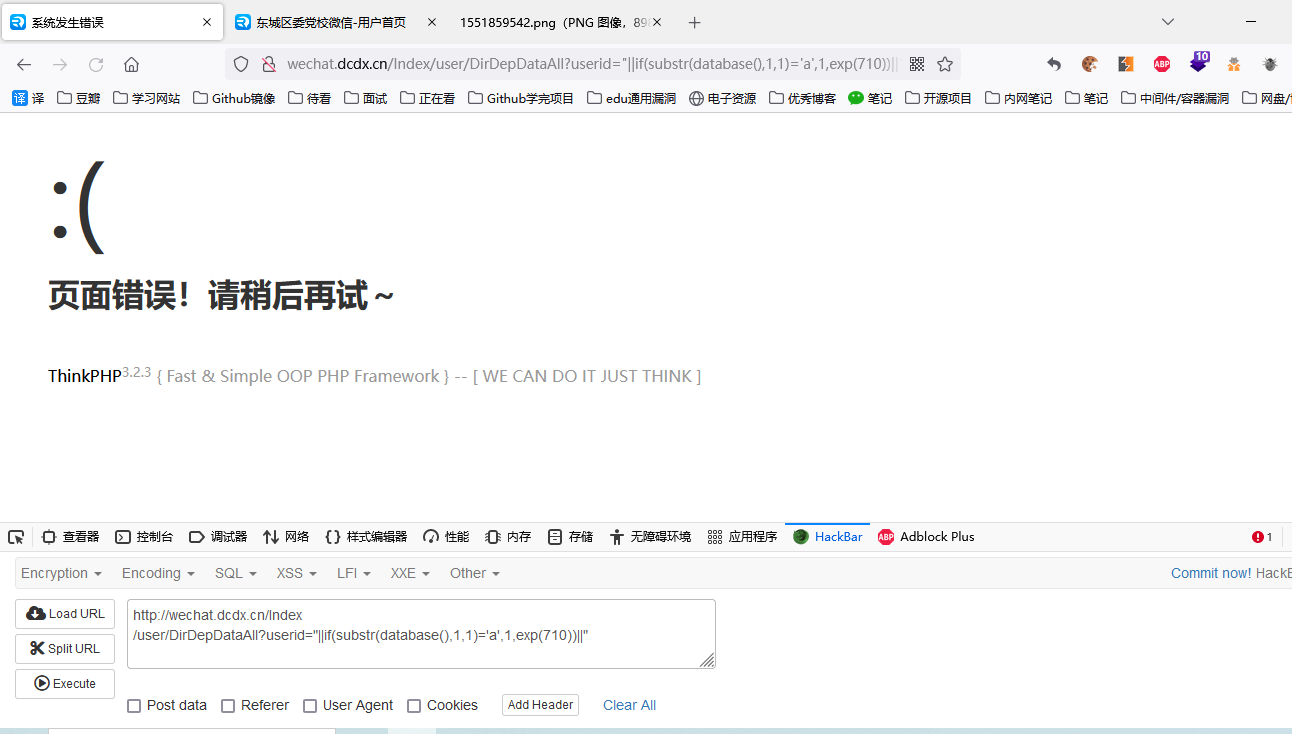Close the 1551859542.png tab
This screenshot has height=734, width=1292.
coord(657,22)
